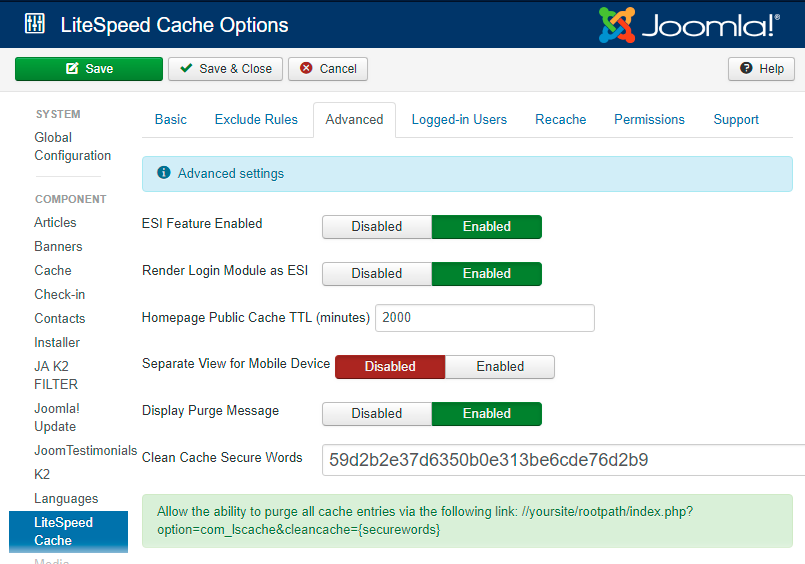
Task: Select the Advanced tab
Action: tap(354, 120)
